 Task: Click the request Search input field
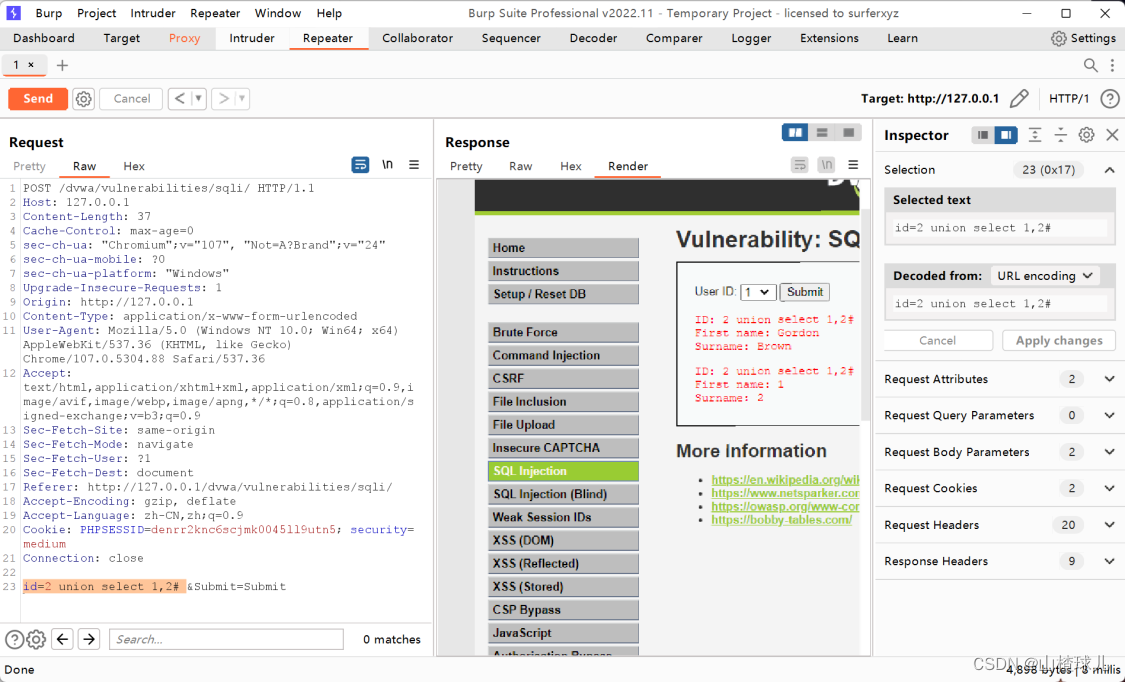click(x=226, y=639)
